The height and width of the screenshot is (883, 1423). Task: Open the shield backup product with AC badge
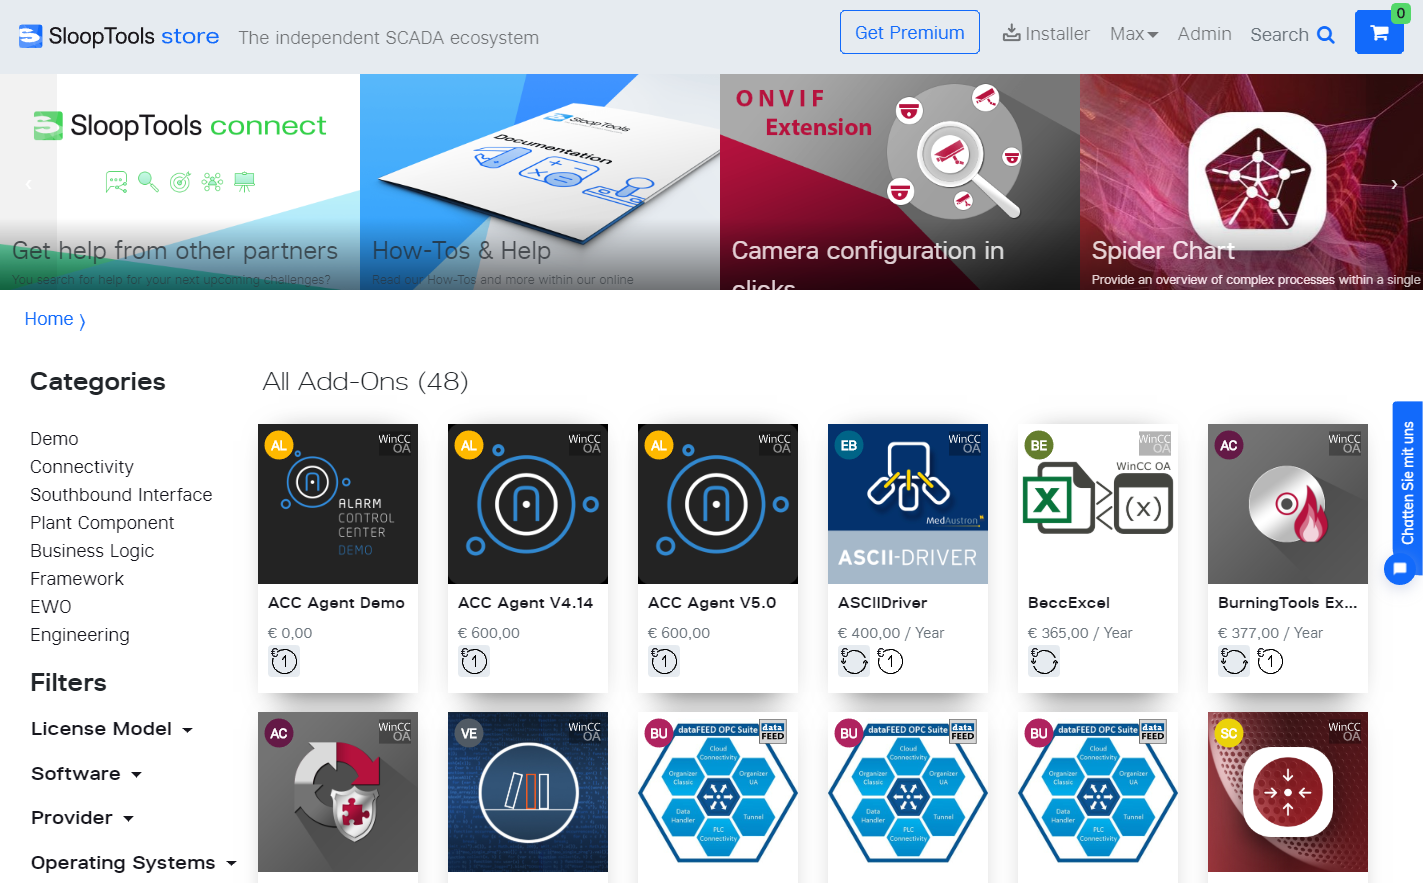338,792
